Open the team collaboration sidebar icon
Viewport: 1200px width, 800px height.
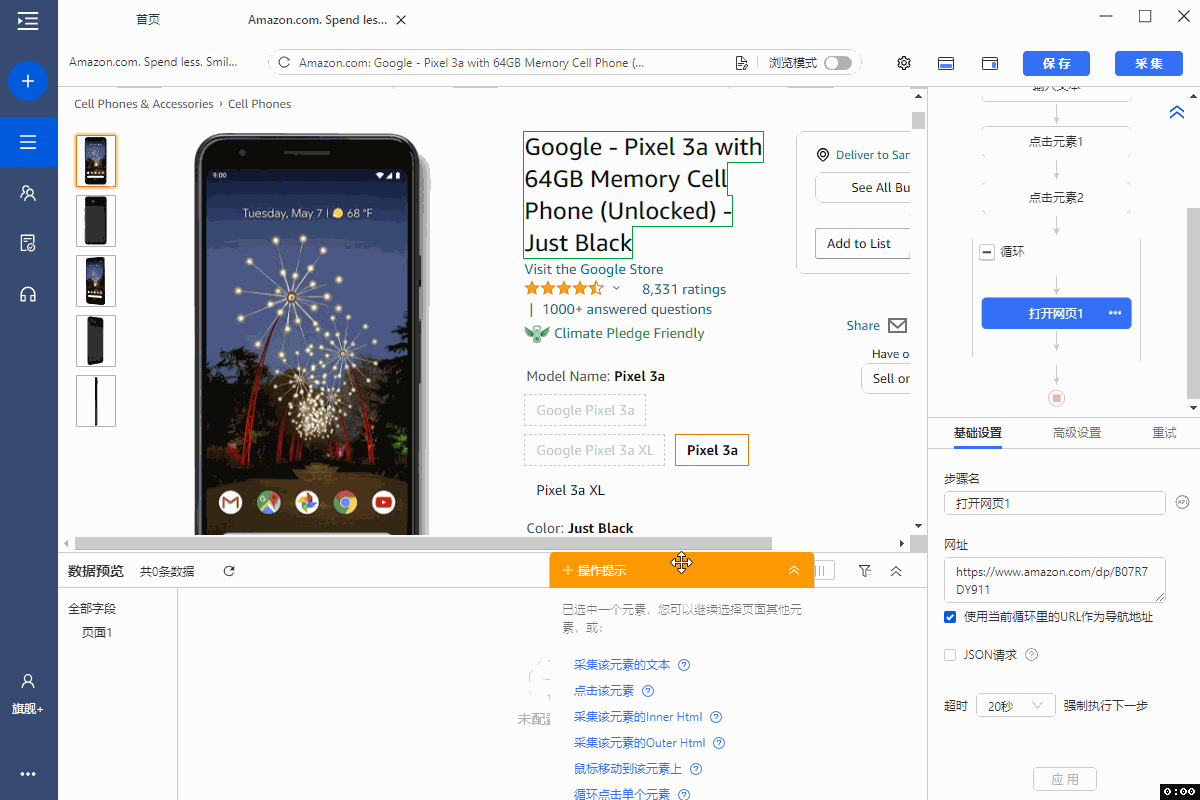pos(28,193)
